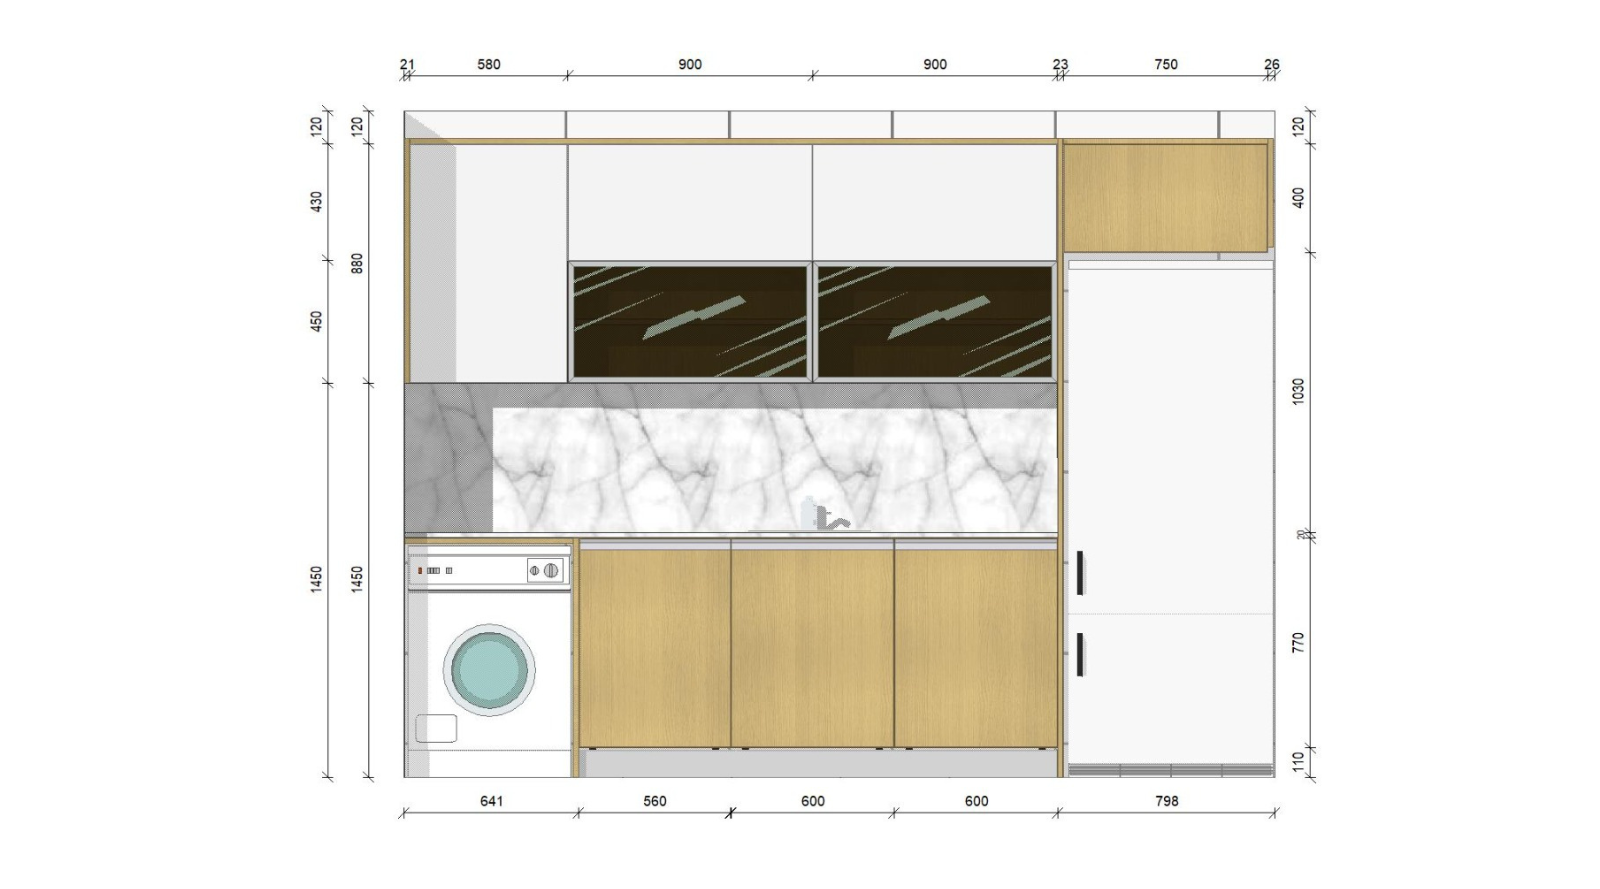Select the 430 vertical dimension label
The image size is (1600, 889).
pyautogui.click(x=317, y=201)
